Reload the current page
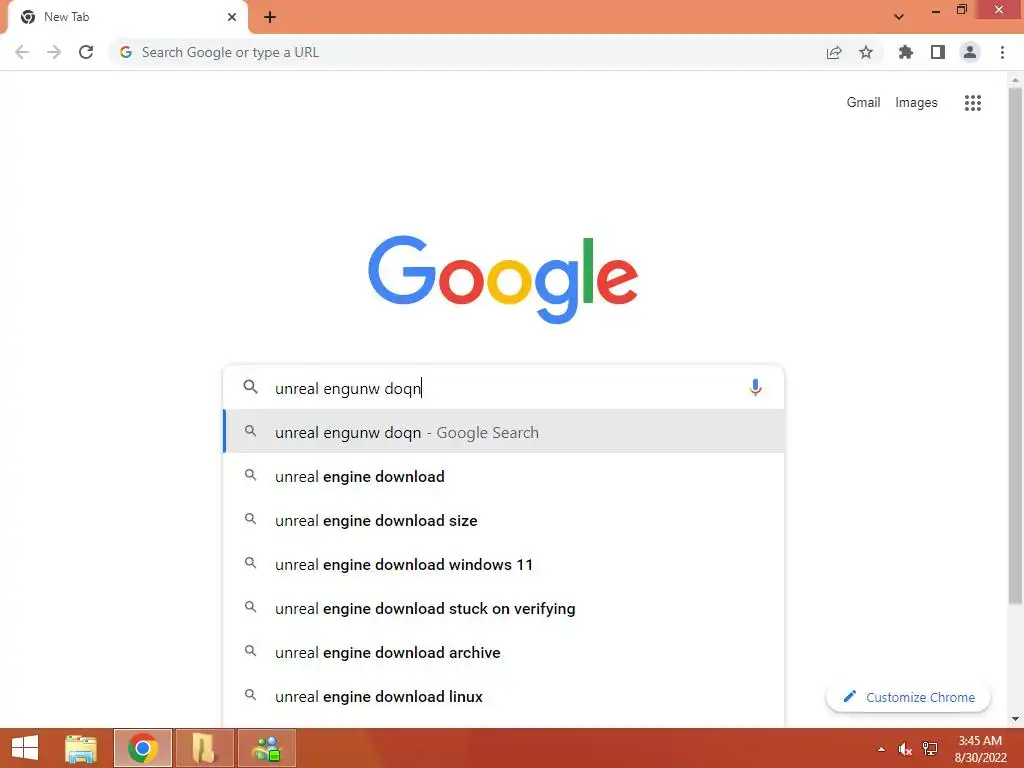1024x768 pixels. click(86, 52)
